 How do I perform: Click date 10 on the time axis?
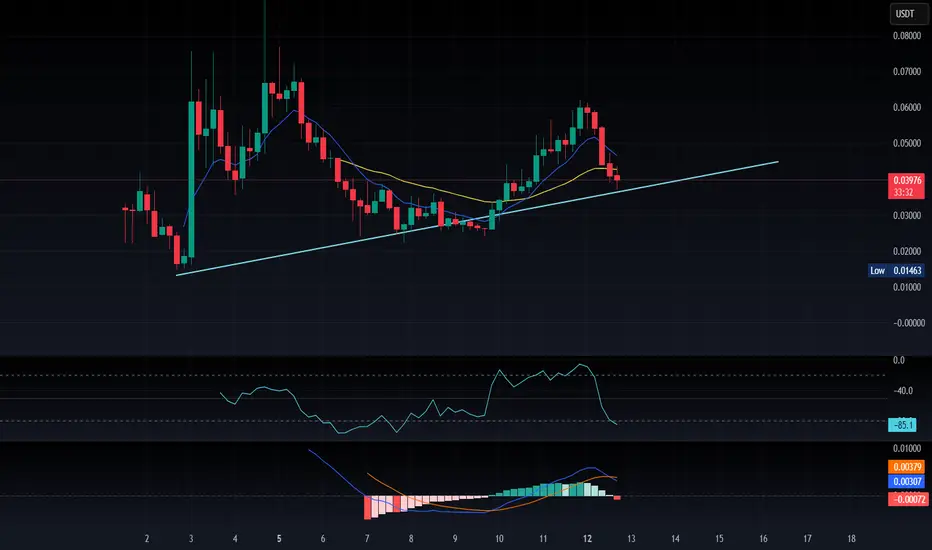499,539
